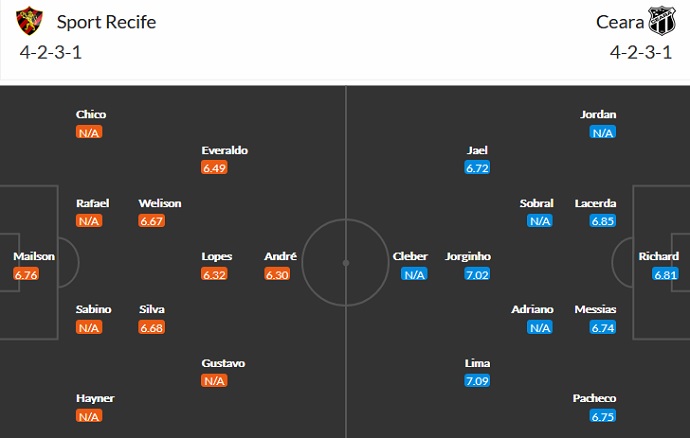690x438 pixels.
Task: Select André's 6.30 rating badge
Action: (x=278, y=274)
